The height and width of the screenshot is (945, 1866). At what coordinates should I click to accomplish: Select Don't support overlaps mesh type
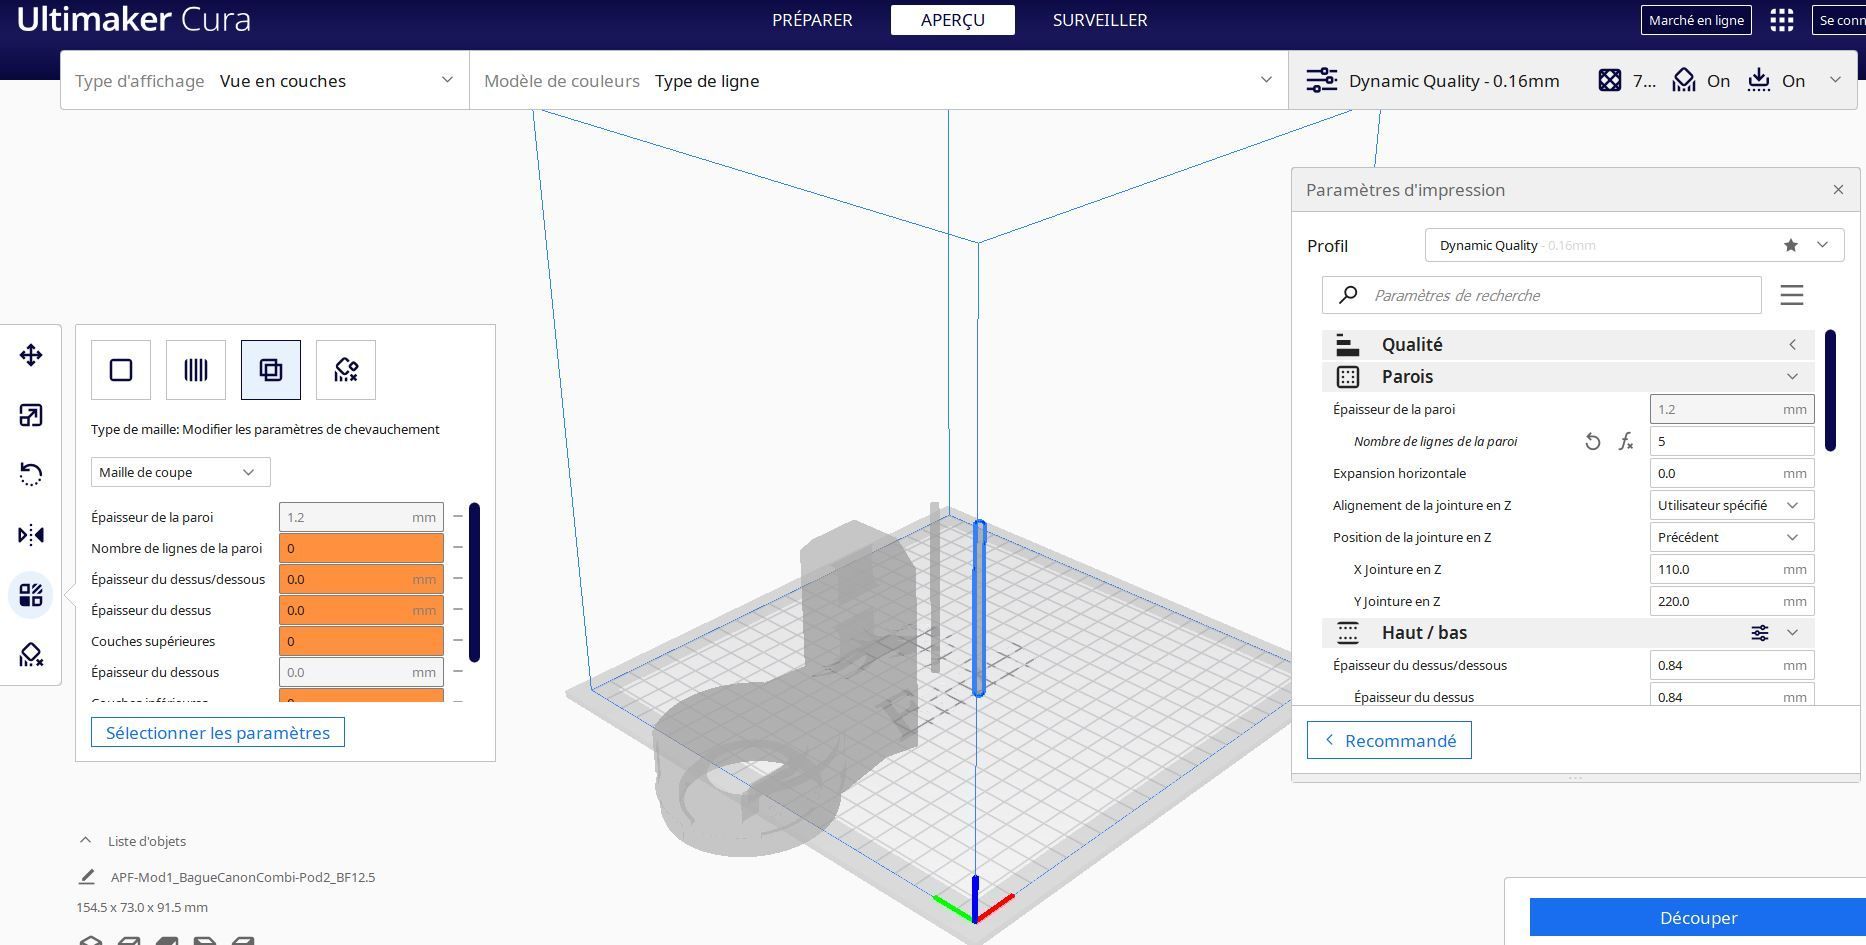(346, 370)
